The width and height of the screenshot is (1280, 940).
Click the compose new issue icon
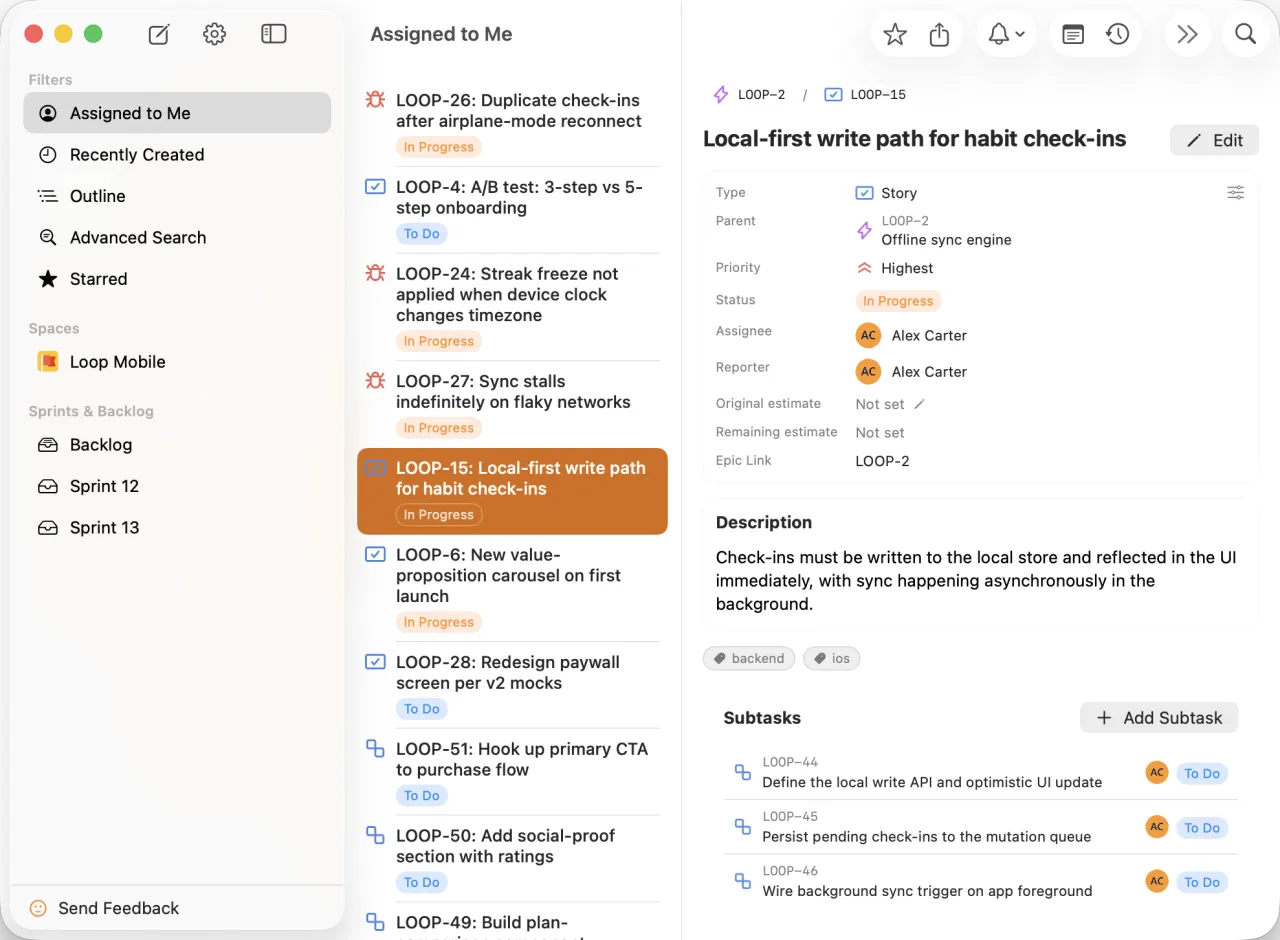pos(159,34)
